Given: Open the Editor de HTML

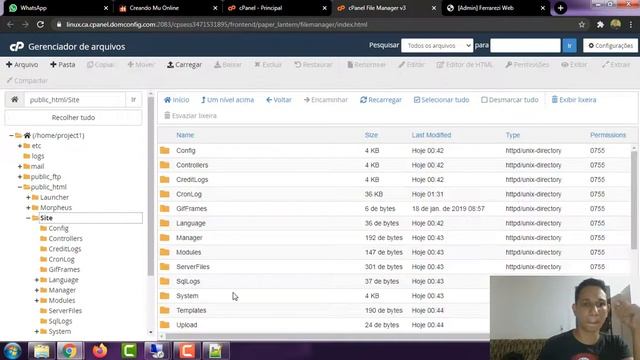Looking at the screenshot, I should pos(464,64).
